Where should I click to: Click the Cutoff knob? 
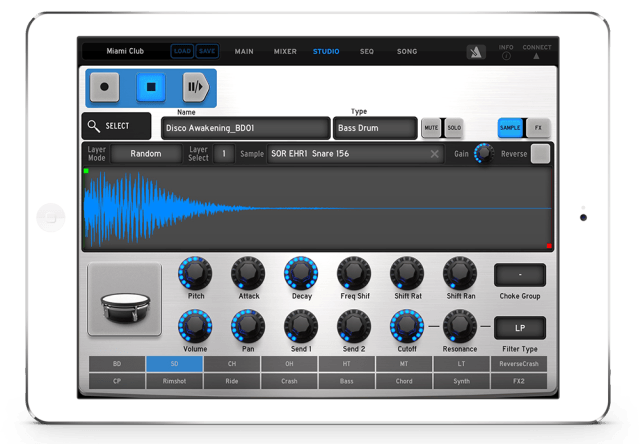coord(407,324)
